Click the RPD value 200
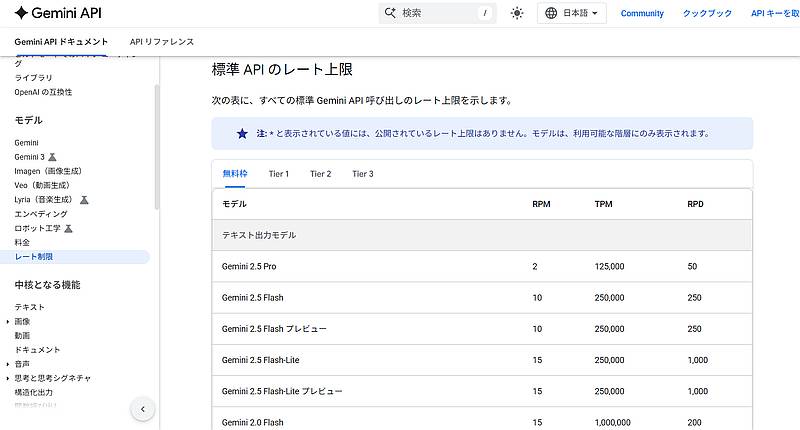 694,422
